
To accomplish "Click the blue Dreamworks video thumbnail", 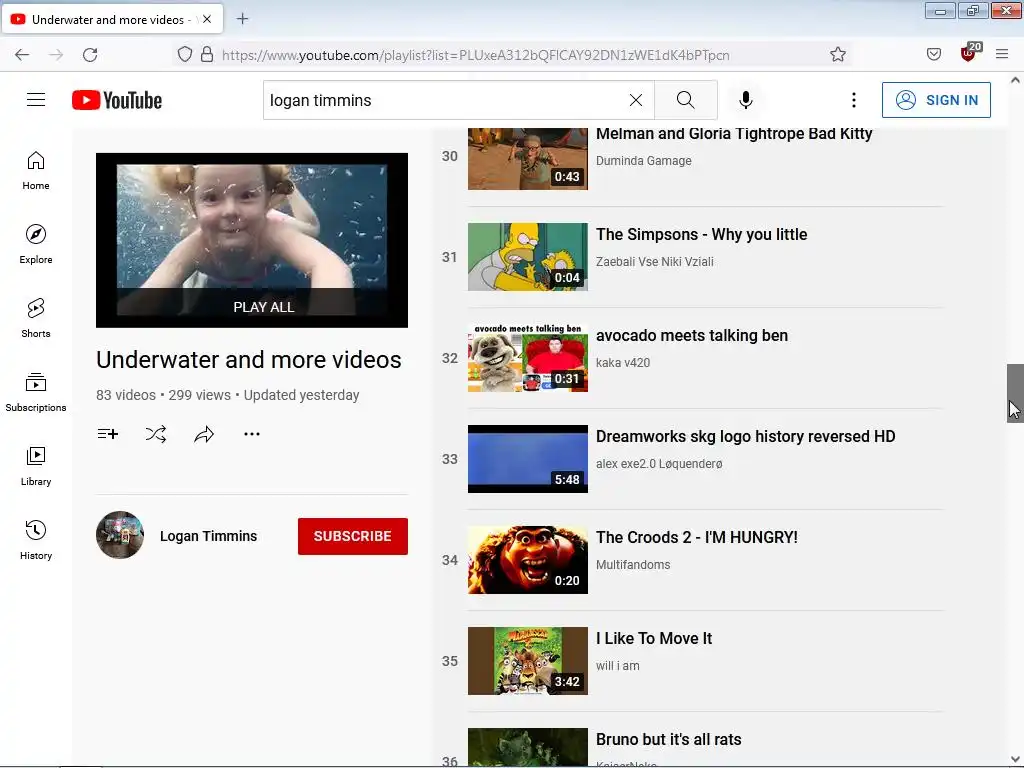I will (528, 459).
